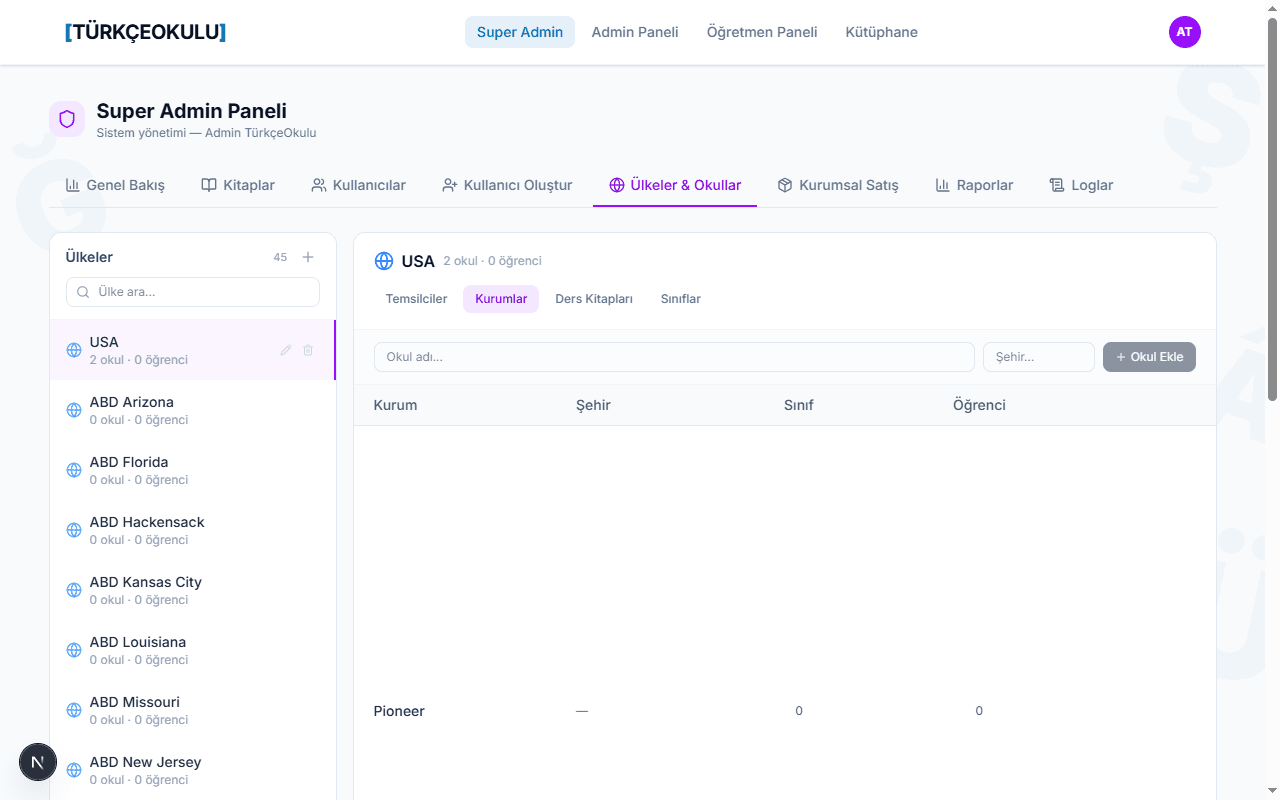
Task: Go to Öğretmen Paneli
Action: [762, 32]
